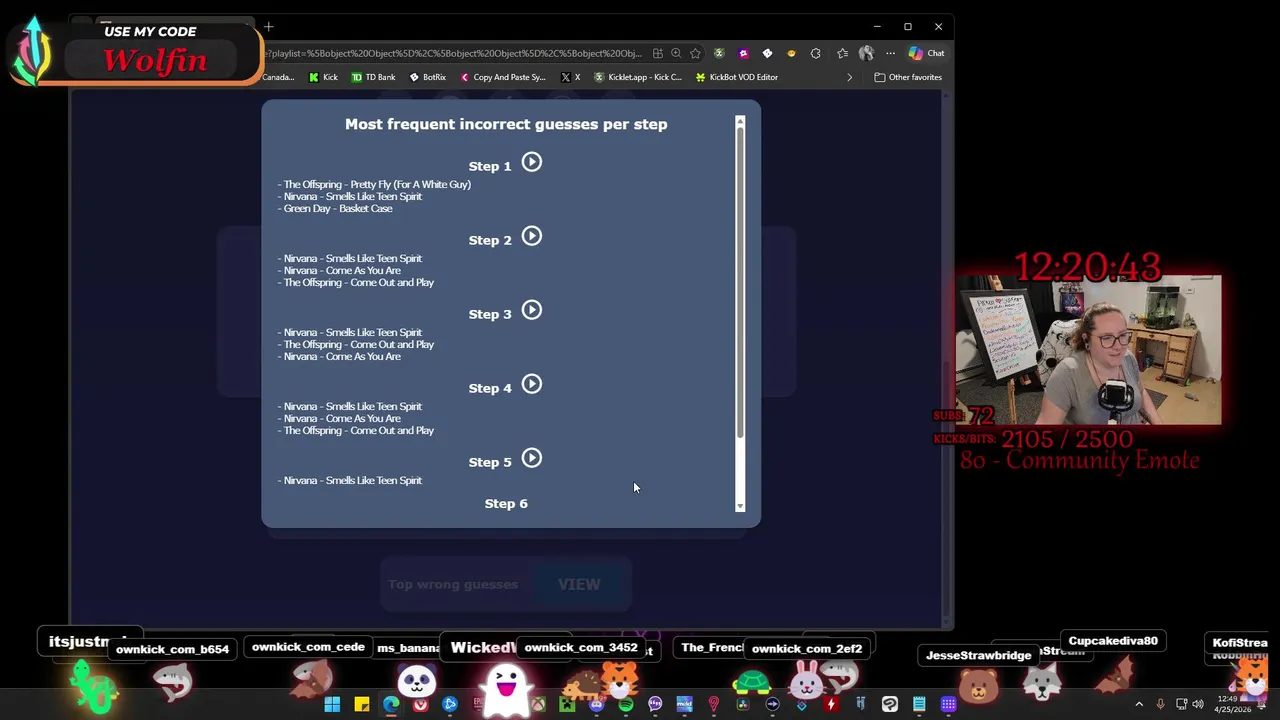Add this page to favorites star
This screenshot has height=720, width=1280.
(x=695, y=53)
